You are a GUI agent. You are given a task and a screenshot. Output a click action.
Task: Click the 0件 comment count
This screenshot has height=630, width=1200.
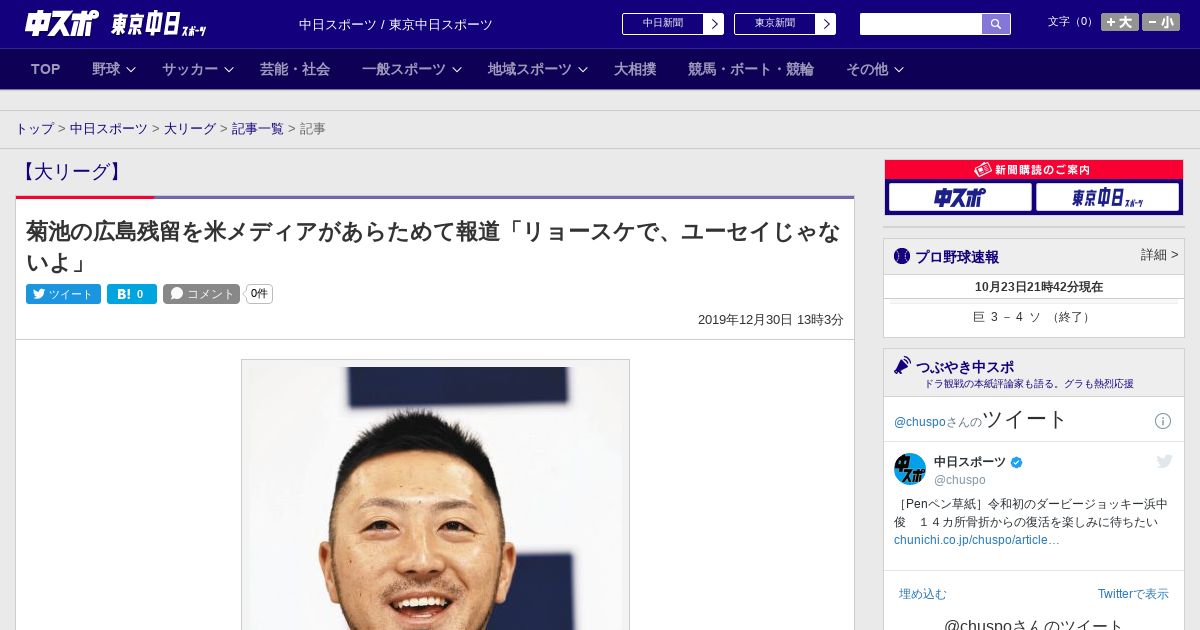pos(259,294)
